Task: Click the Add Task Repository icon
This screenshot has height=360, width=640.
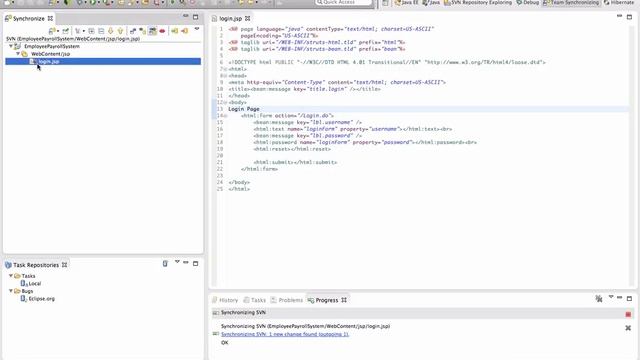Action: click(165, 264)
